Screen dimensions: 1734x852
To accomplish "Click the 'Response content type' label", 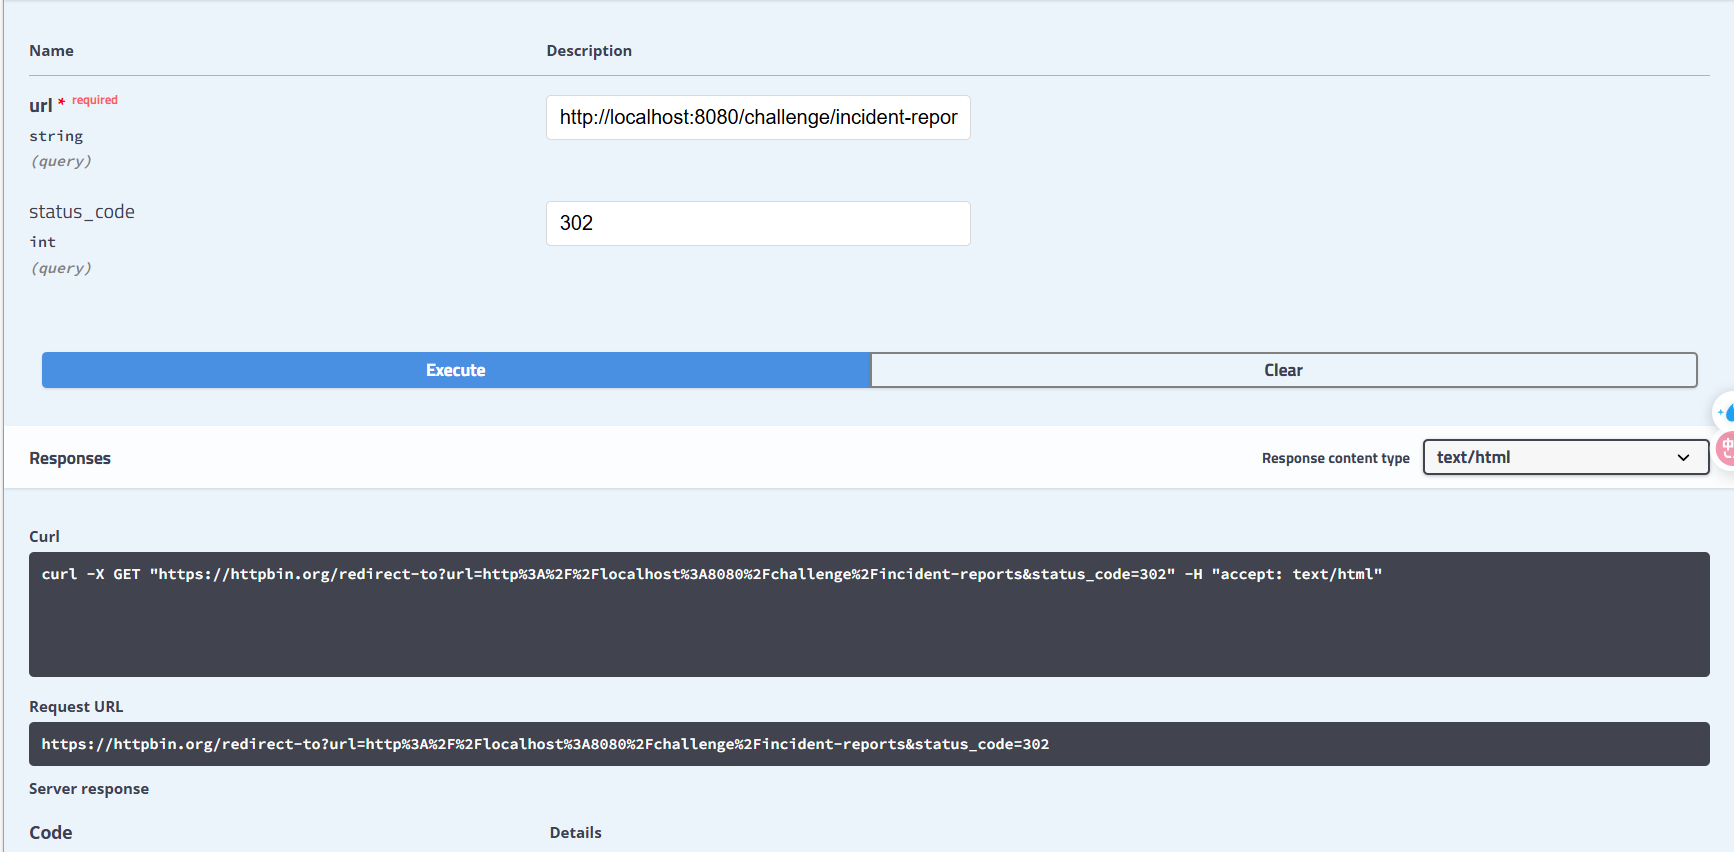I will (1335, 458).
